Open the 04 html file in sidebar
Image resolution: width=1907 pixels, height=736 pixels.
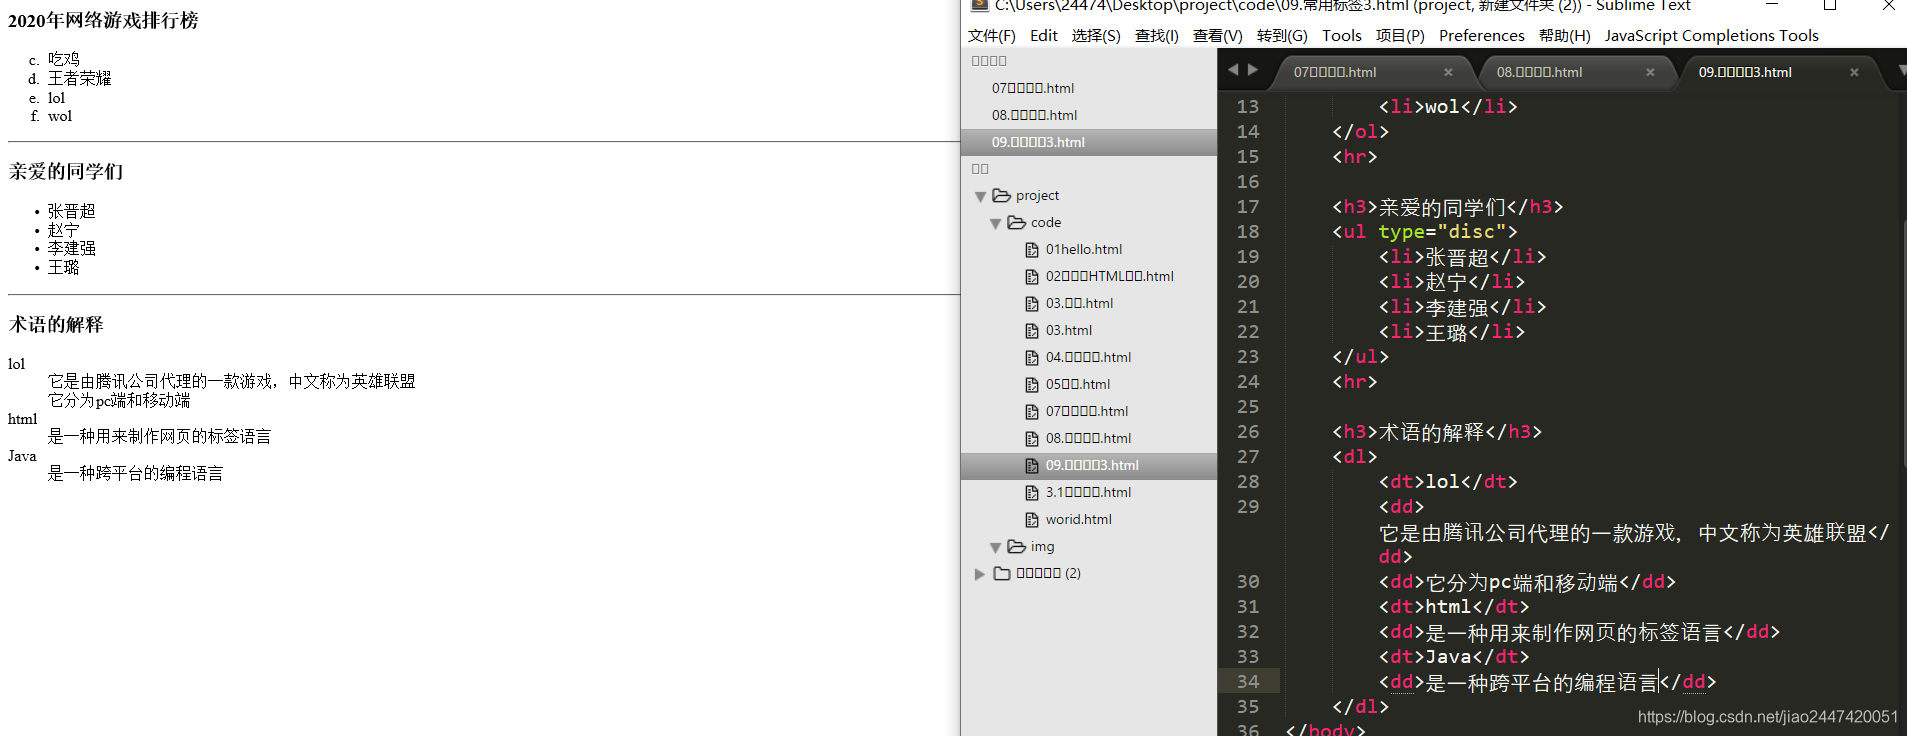pyautogui.click(x=1088, y=357)
